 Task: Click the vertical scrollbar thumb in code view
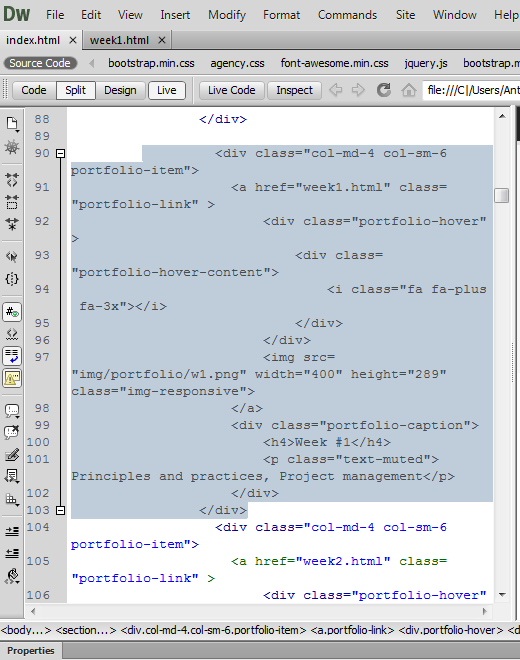click(501, 195)
